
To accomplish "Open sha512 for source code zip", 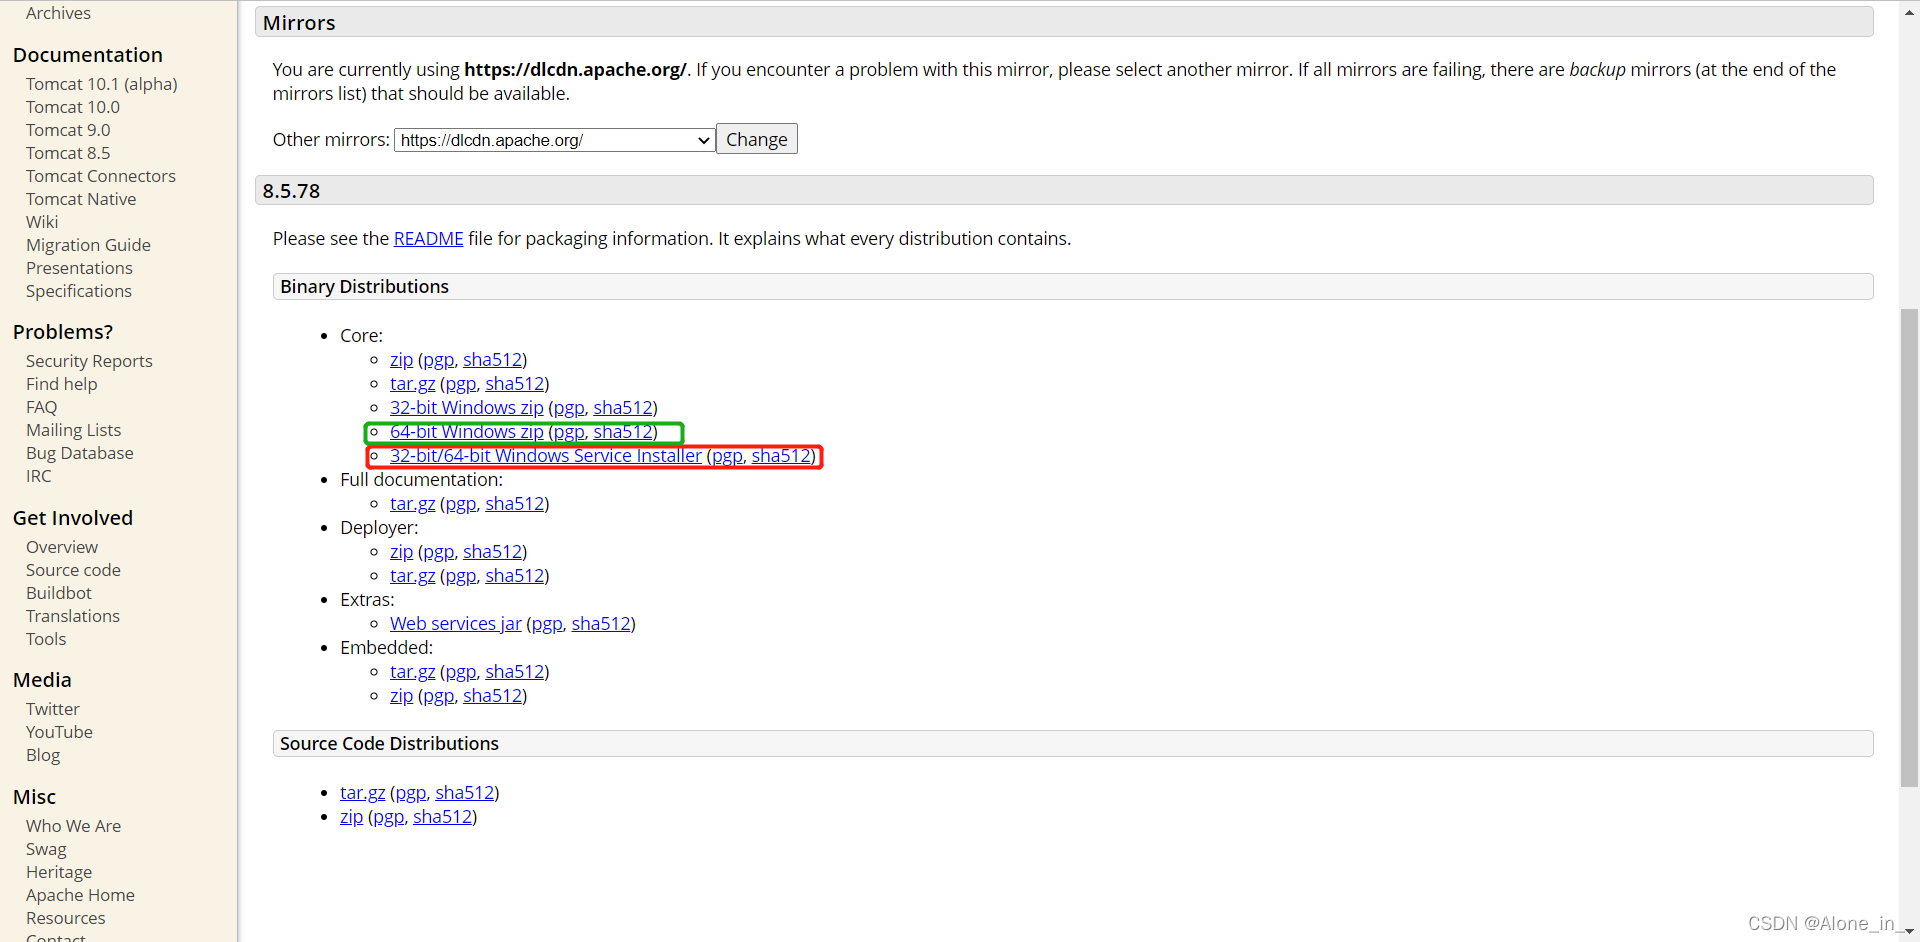I will (x=442, y=817).
